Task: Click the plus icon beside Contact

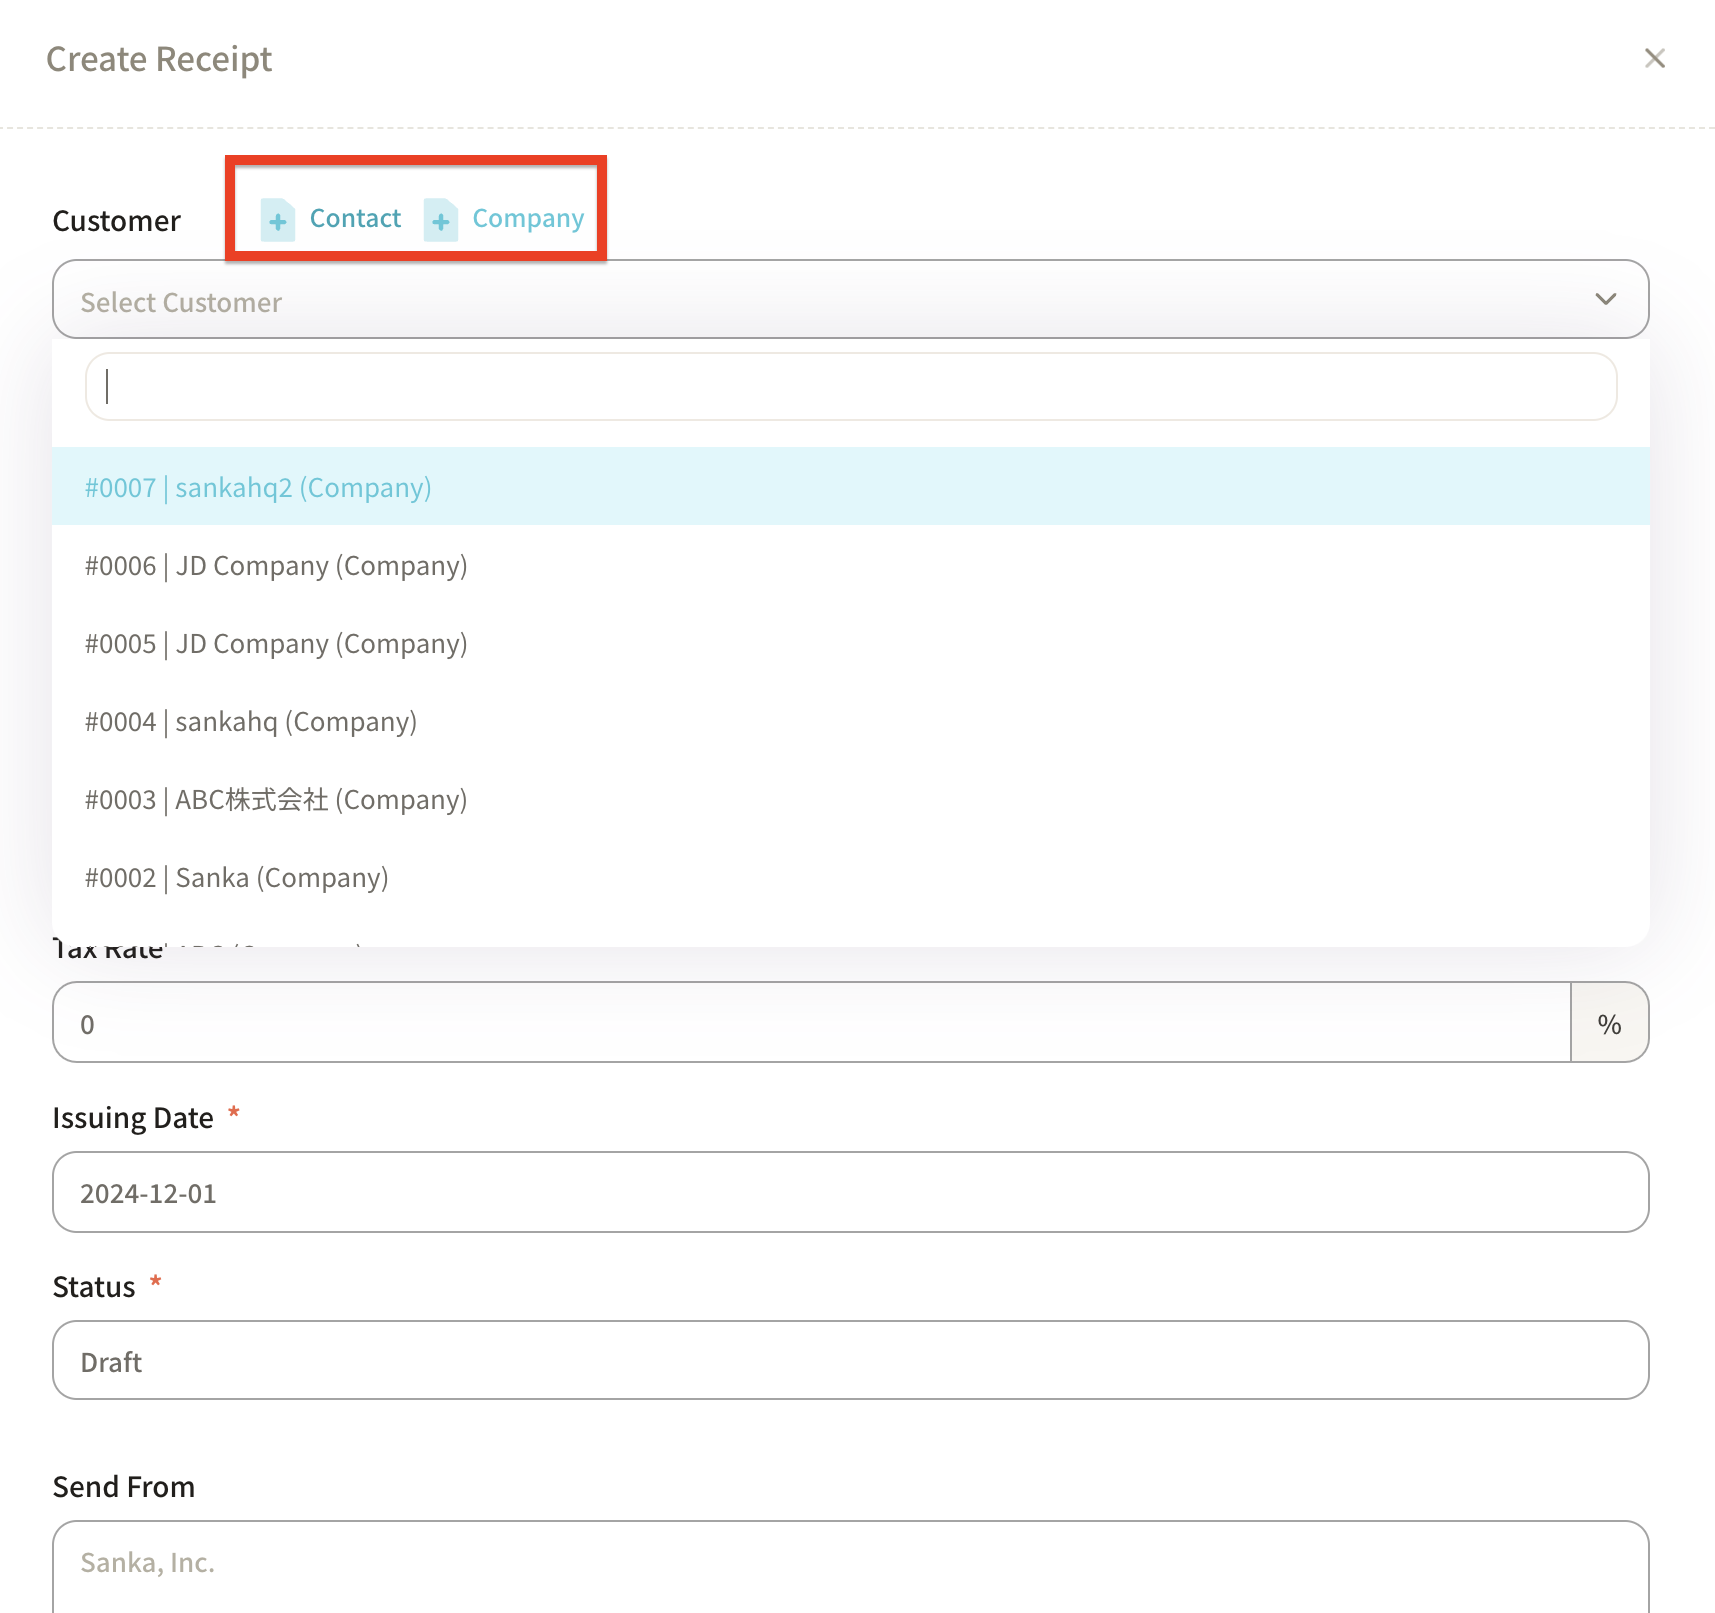Action: [x=278, y=220]
